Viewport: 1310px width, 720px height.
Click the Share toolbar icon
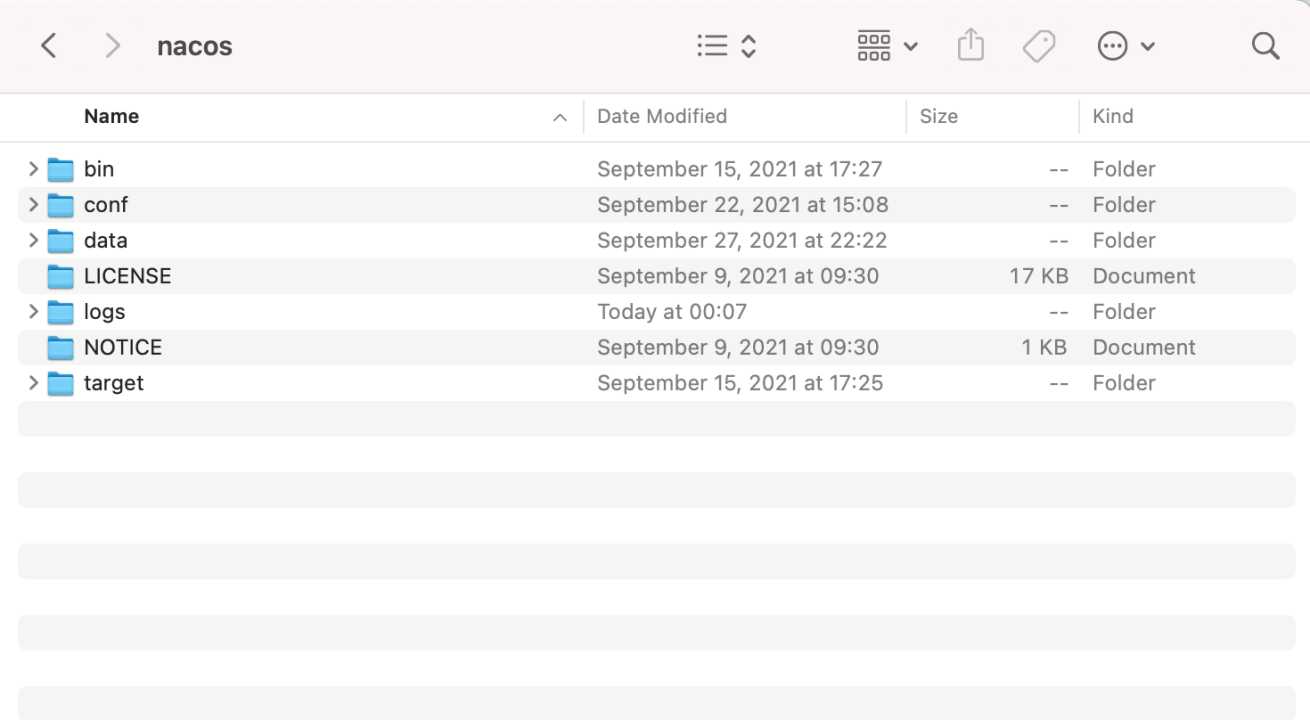point(971,46)
